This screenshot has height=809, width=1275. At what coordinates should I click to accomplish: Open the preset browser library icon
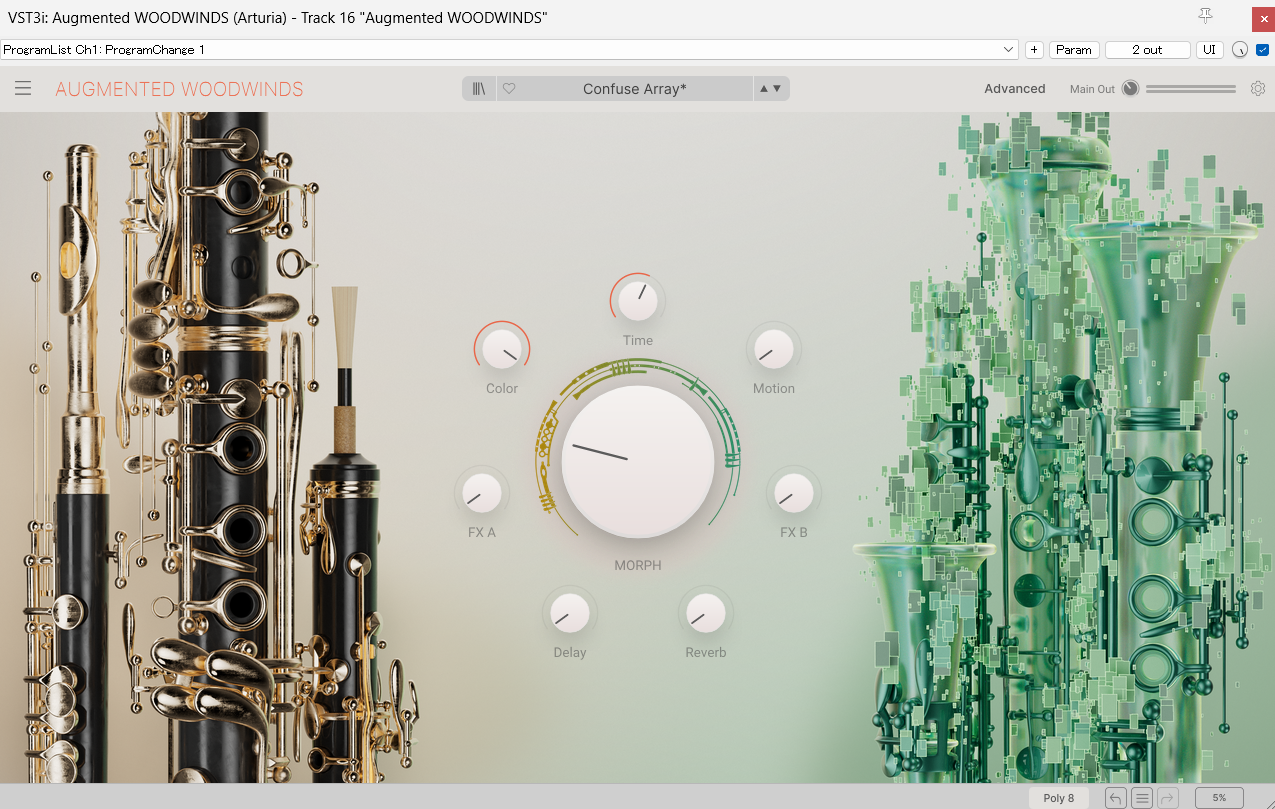tap(479, 89)
